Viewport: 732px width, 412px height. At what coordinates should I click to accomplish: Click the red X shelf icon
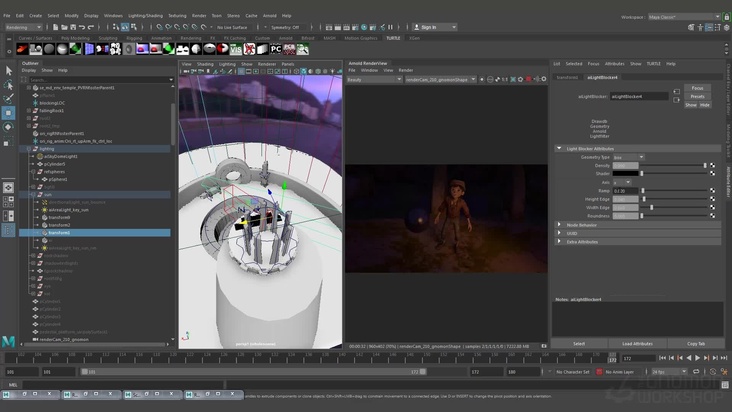pos(249,49)
